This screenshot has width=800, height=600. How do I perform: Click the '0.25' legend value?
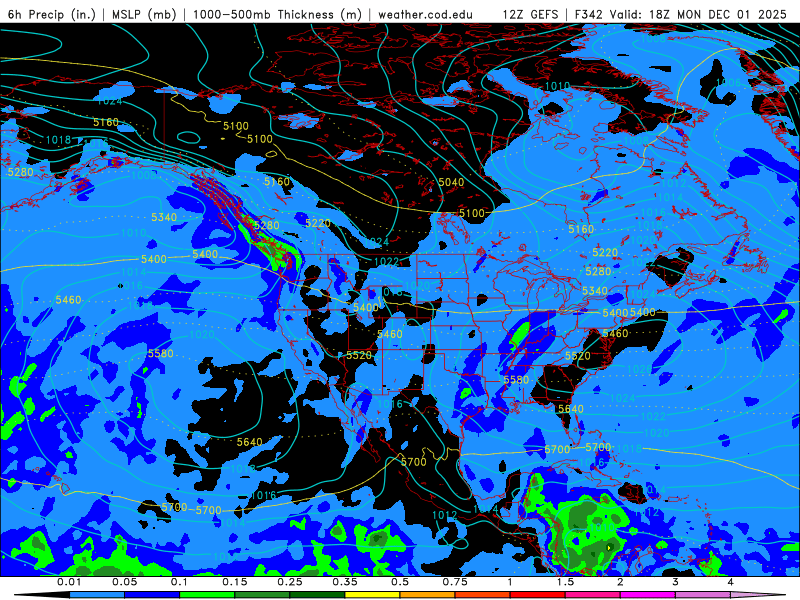(x=290, y=582)
